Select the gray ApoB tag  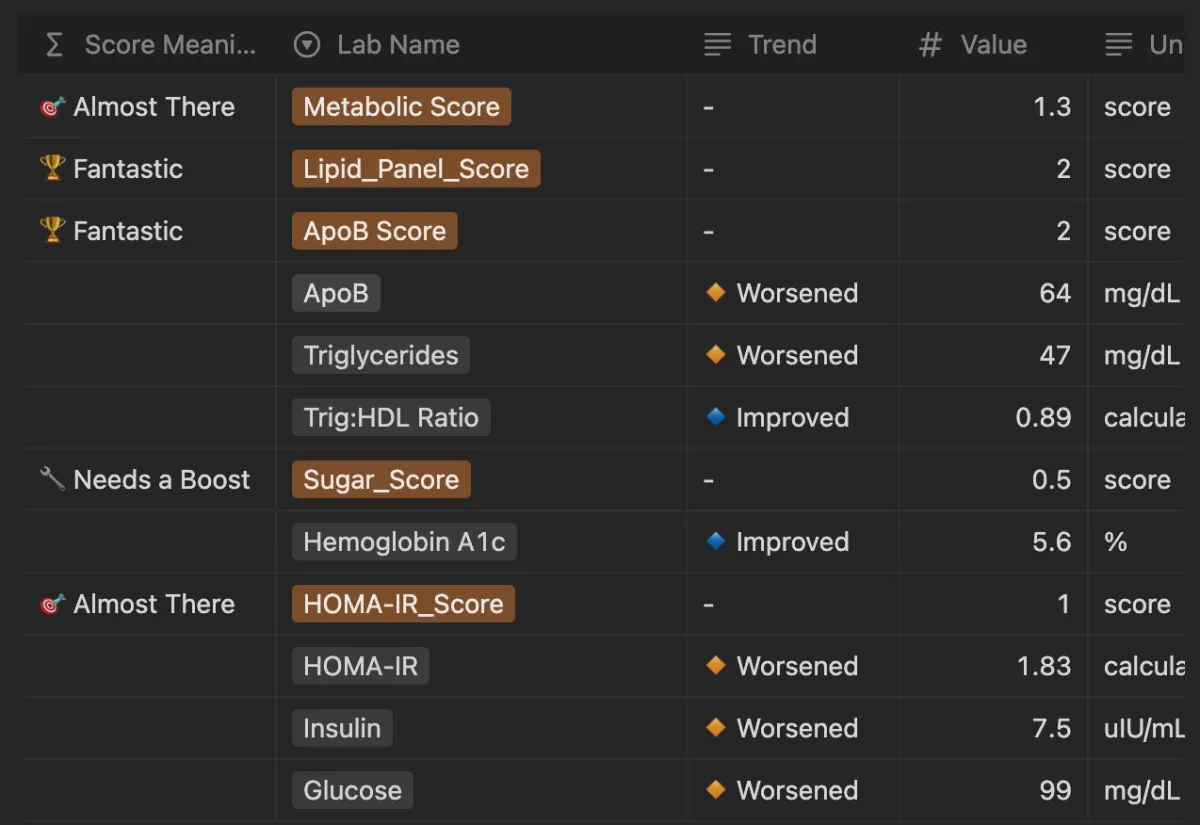(x=336, y=293)
